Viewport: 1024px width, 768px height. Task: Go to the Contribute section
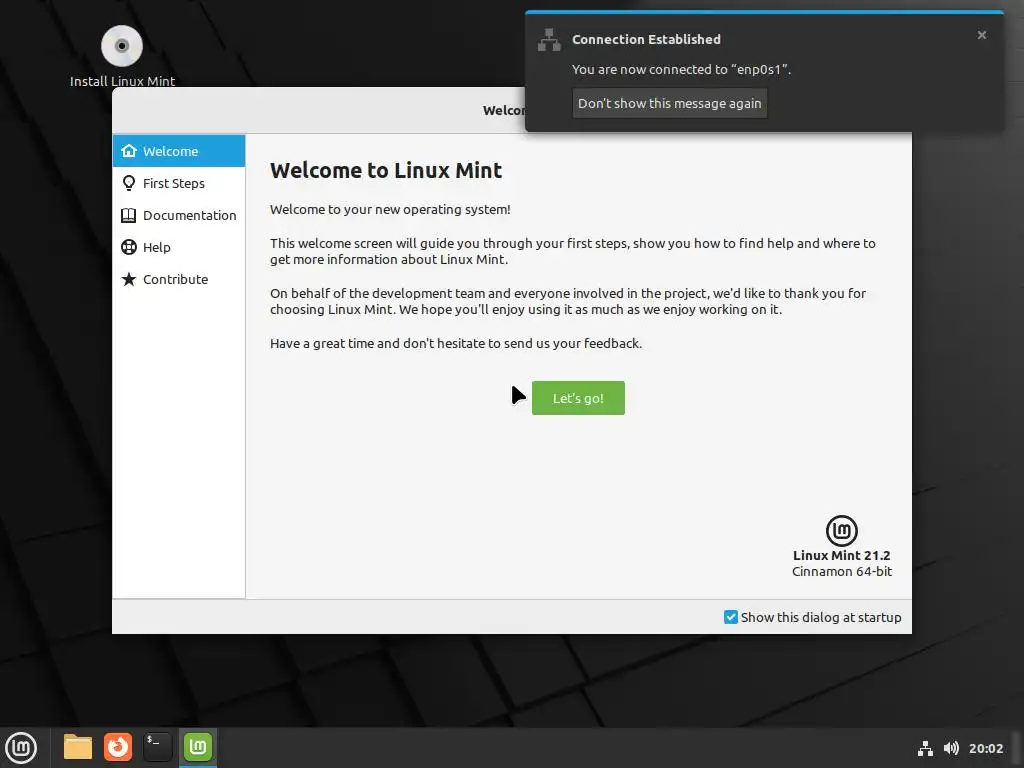[179, 279]
